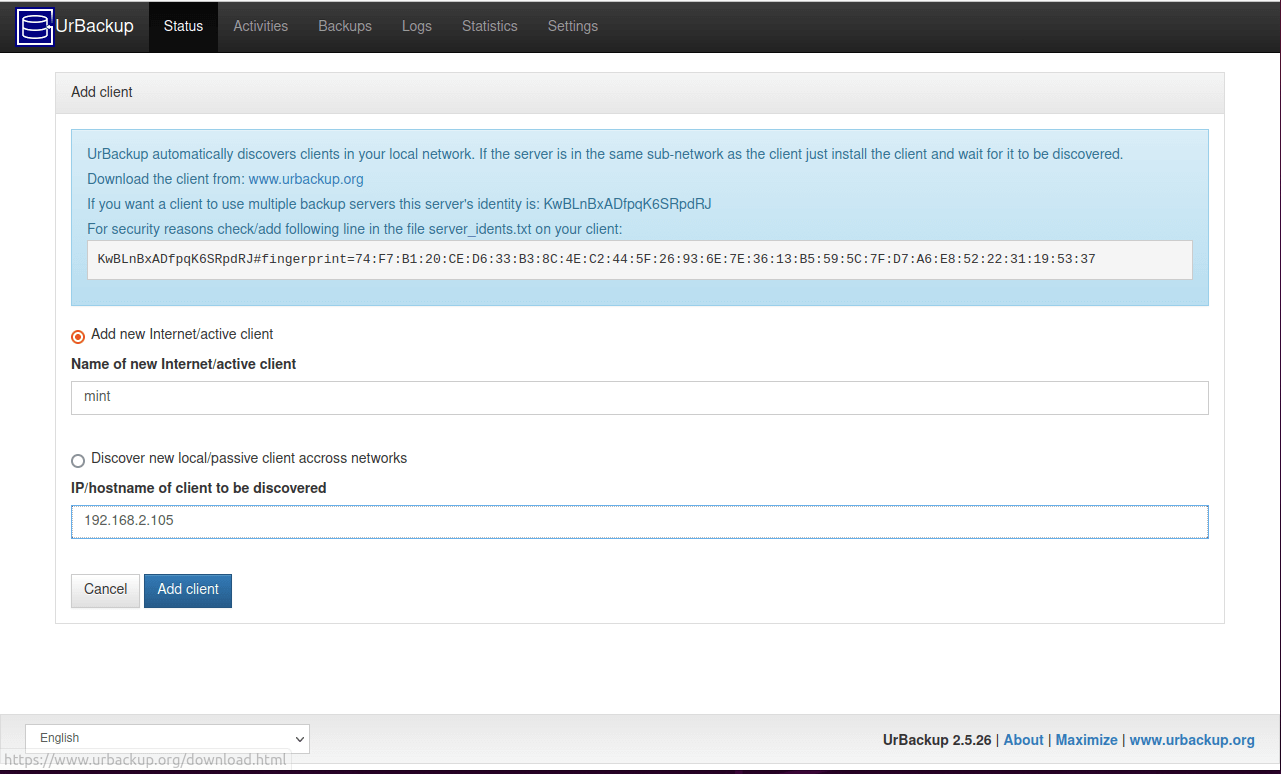The image size is (1281, 774).
Task: Switch to the Activities tab
Action: (261, 26)
